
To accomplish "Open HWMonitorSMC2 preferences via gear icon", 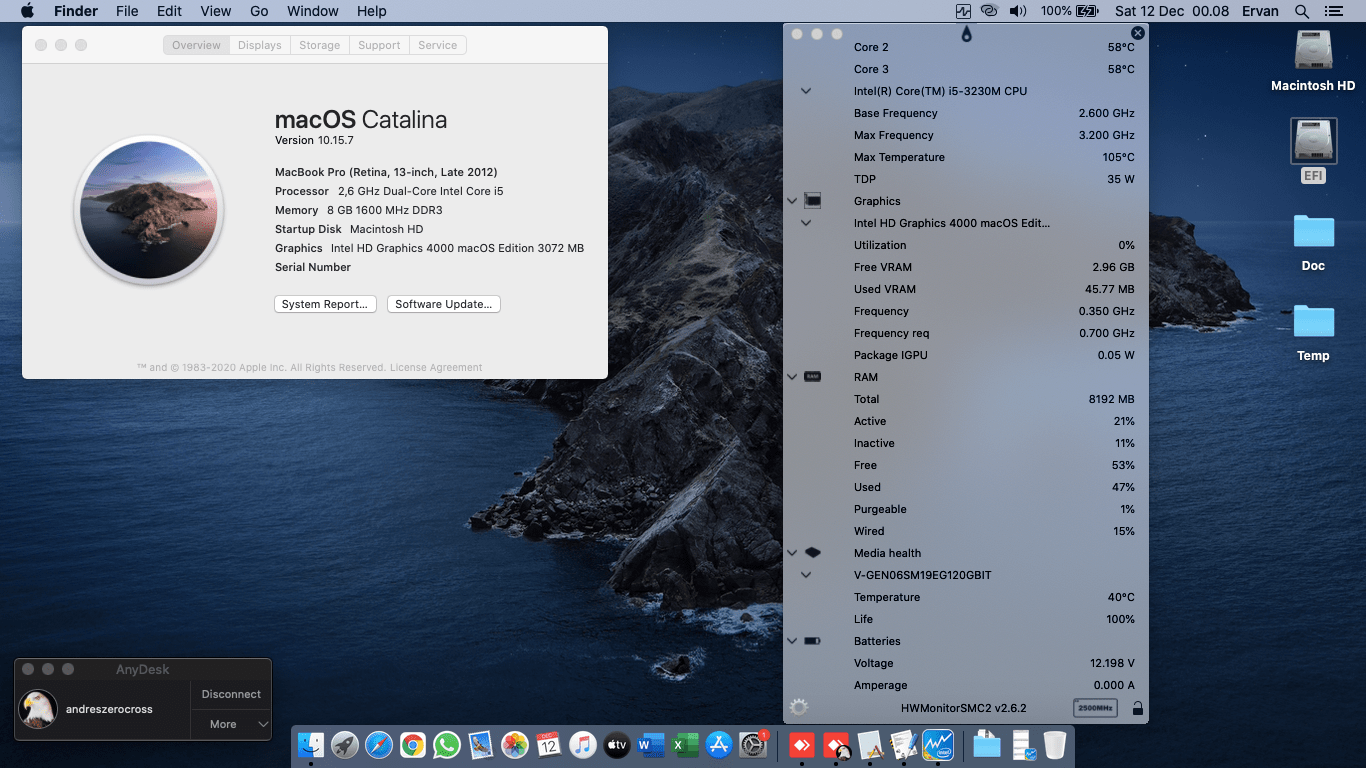I will [x=797, y=705].
